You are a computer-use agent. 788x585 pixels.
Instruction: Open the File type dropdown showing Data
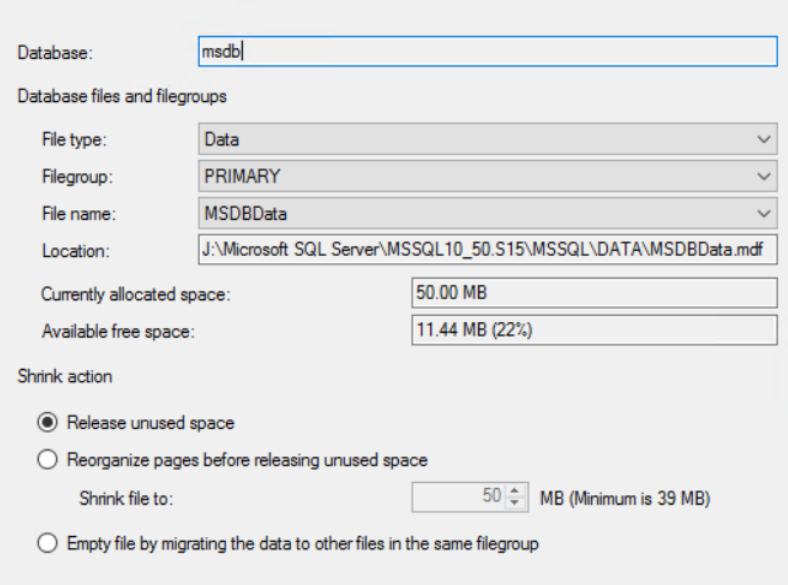(487, 139)
